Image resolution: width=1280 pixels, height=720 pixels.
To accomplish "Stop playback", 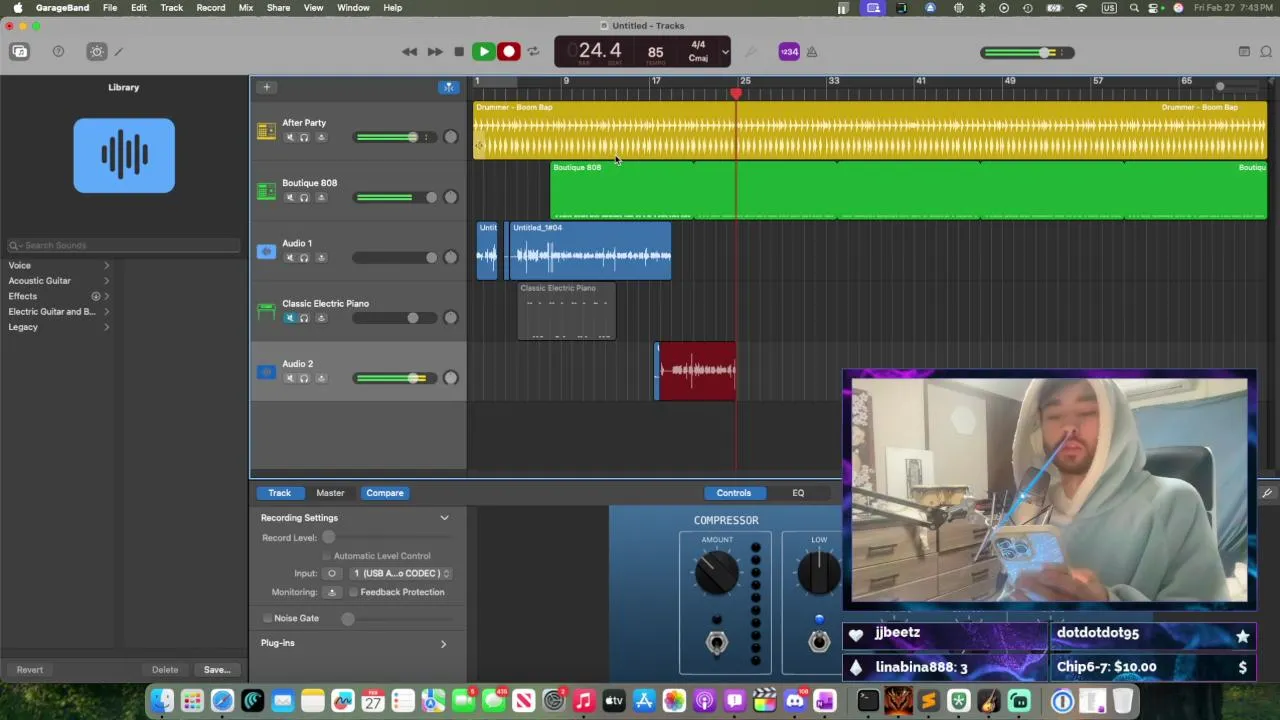I will click(459, 52).
